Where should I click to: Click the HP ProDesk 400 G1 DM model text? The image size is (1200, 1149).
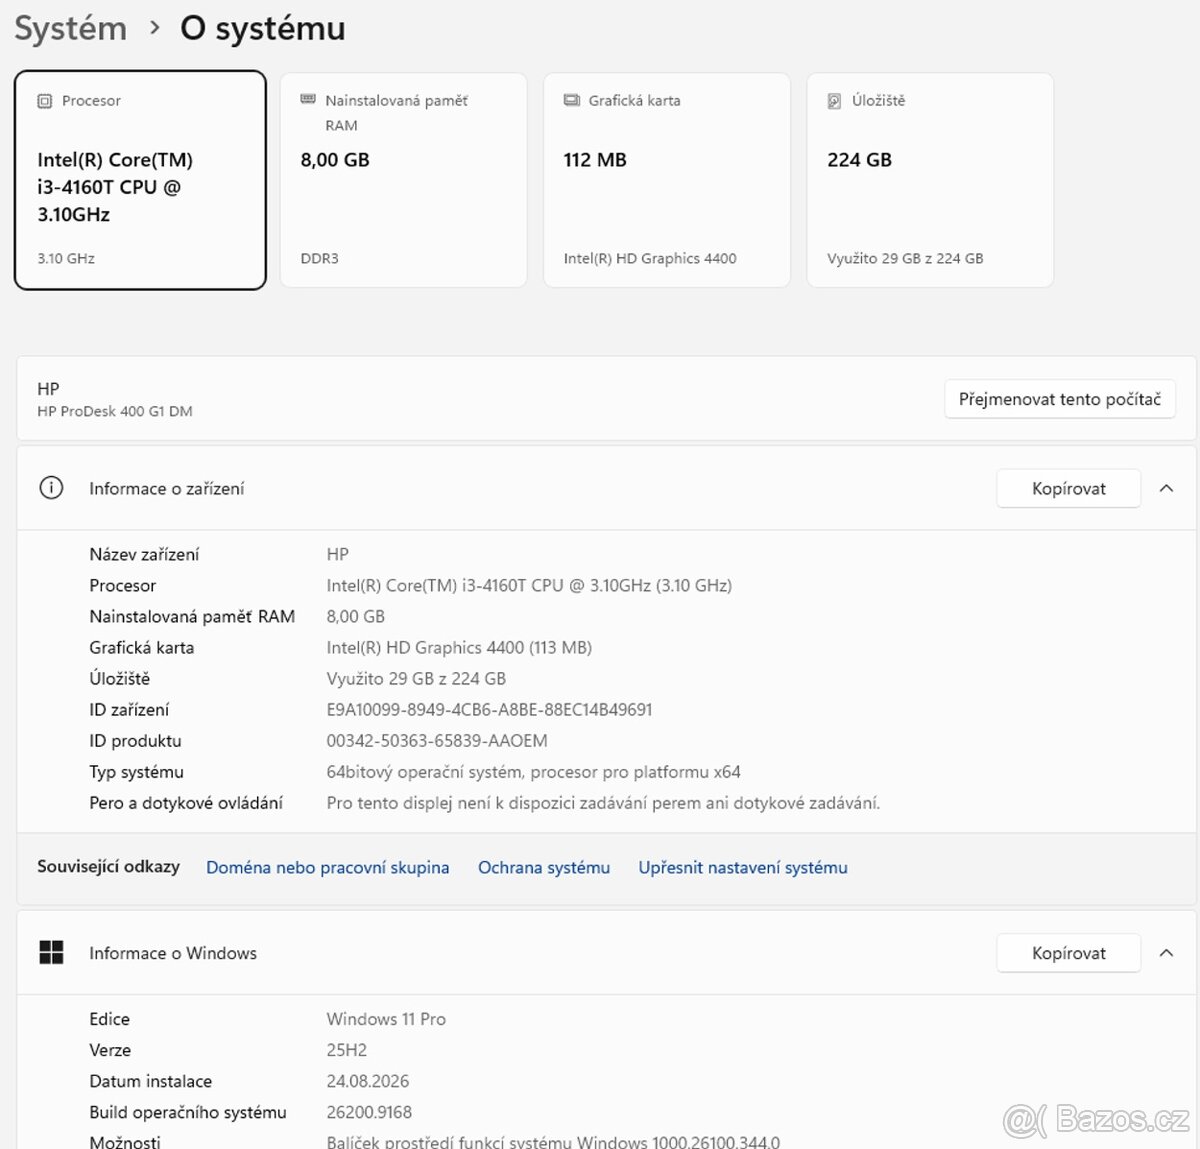115,411
